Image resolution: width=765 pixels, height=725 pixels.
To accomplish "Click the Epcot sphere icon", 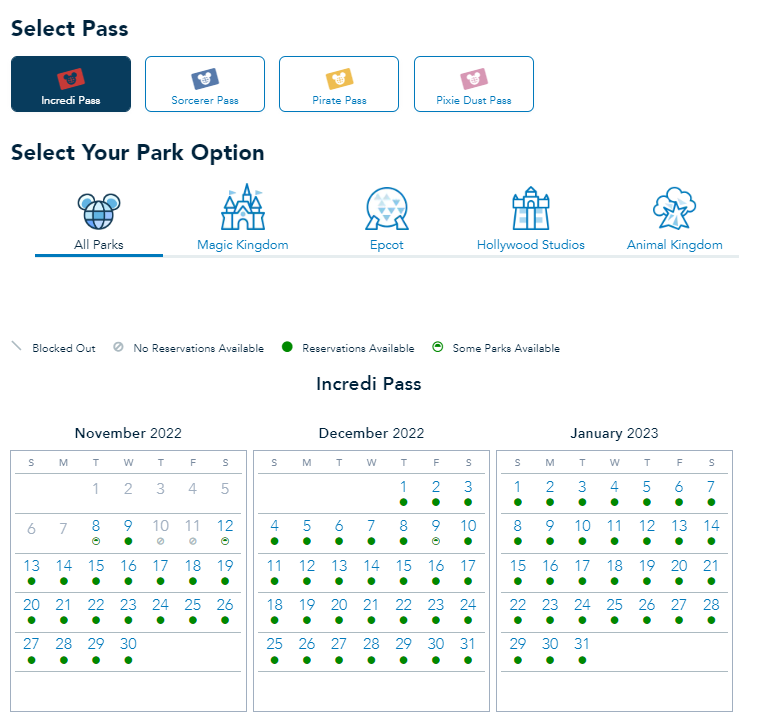I will tap(387, 208).
